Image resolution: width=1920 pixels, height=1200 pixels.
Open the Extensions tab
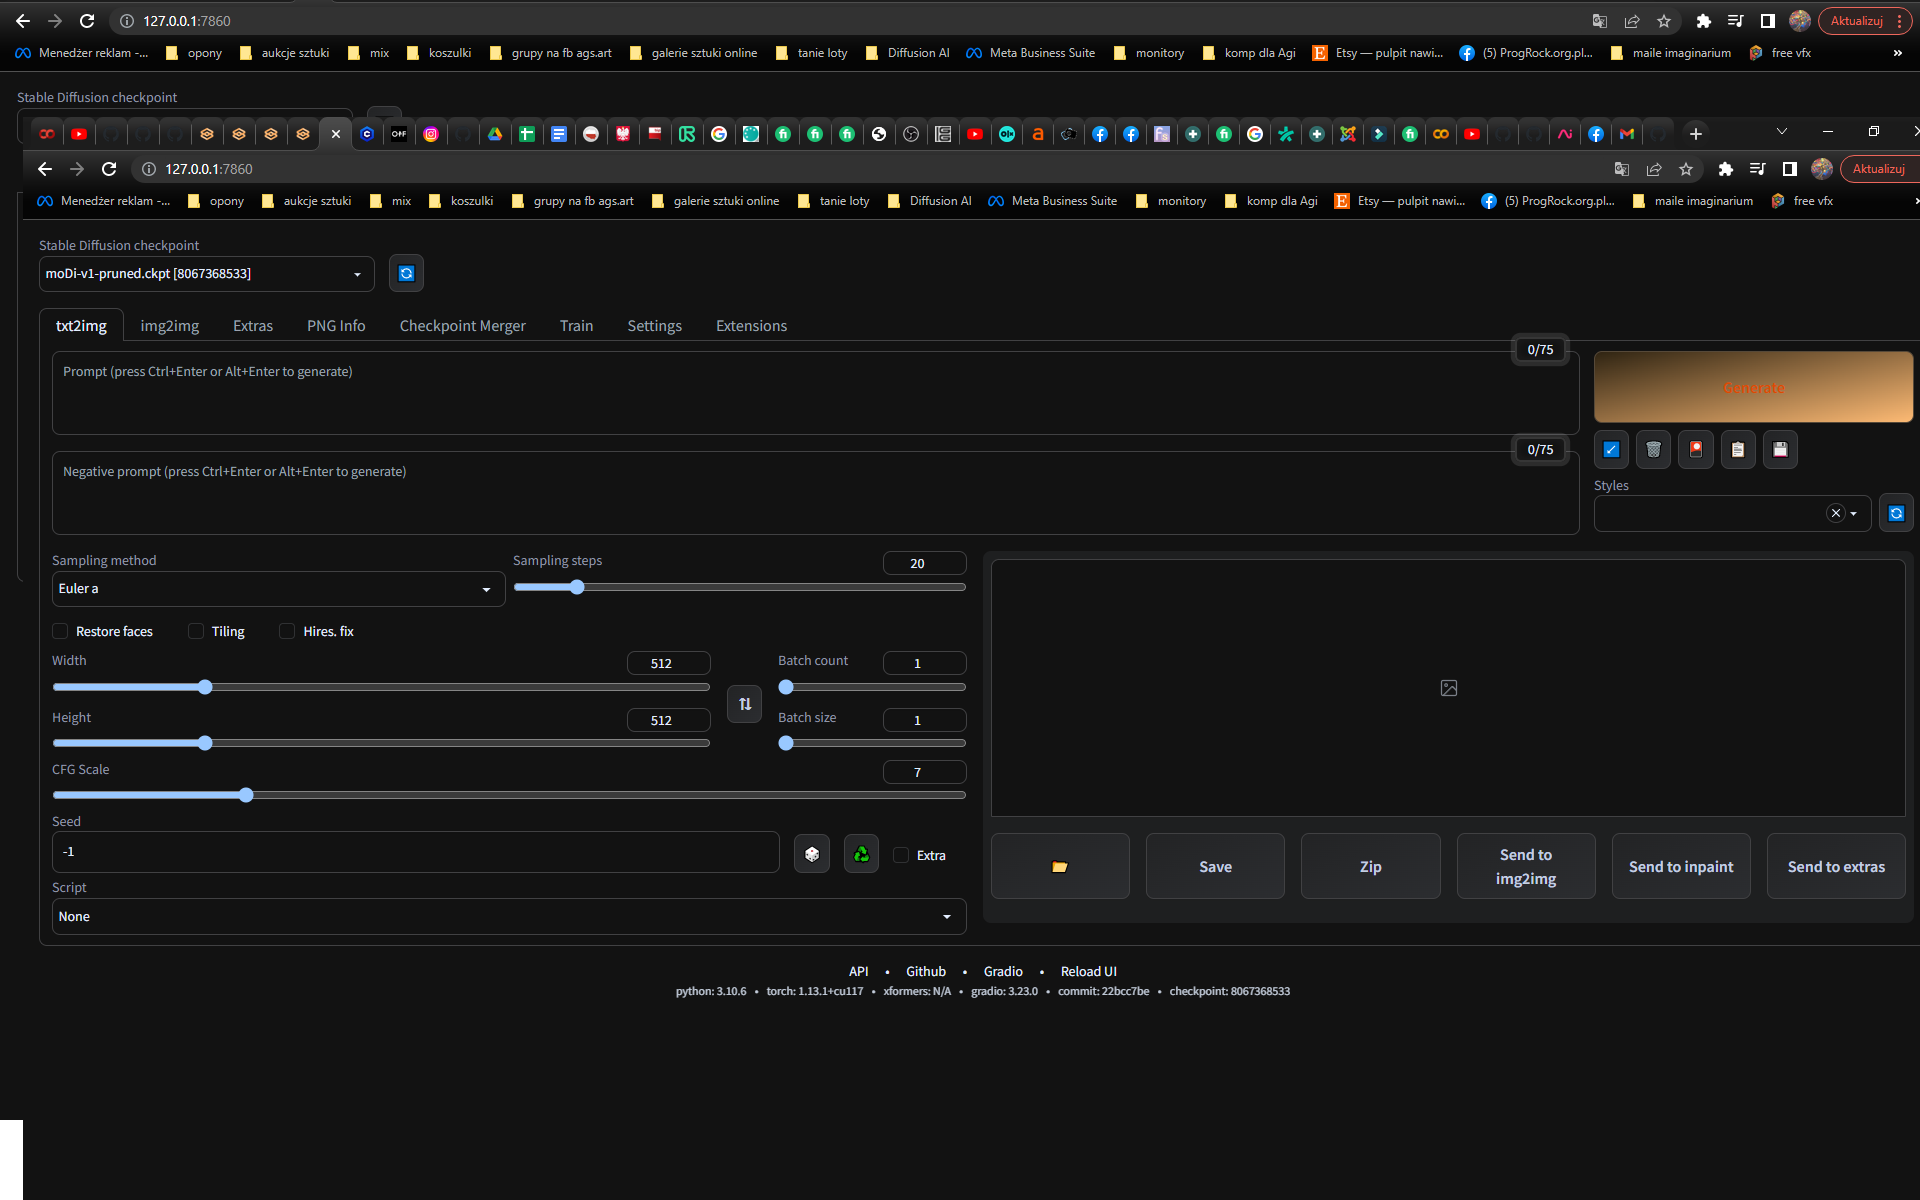pos(751,326)
